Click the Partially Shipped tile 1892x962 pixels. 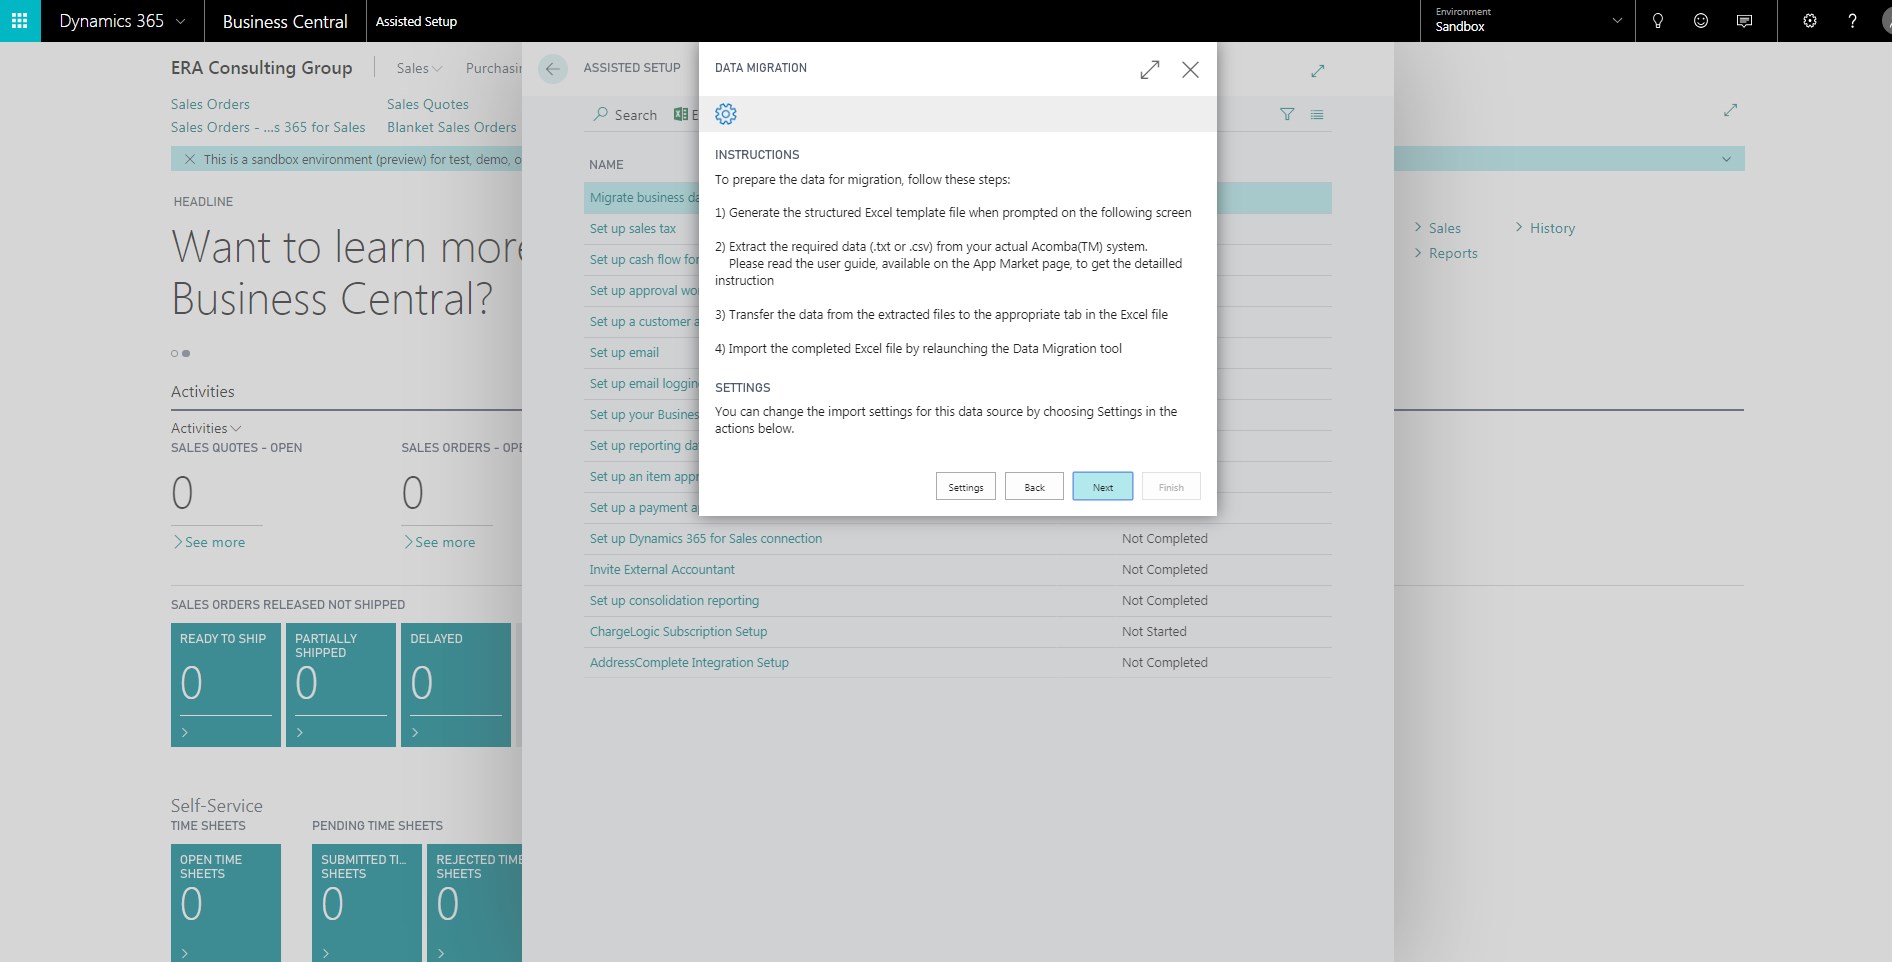point(341,685)
